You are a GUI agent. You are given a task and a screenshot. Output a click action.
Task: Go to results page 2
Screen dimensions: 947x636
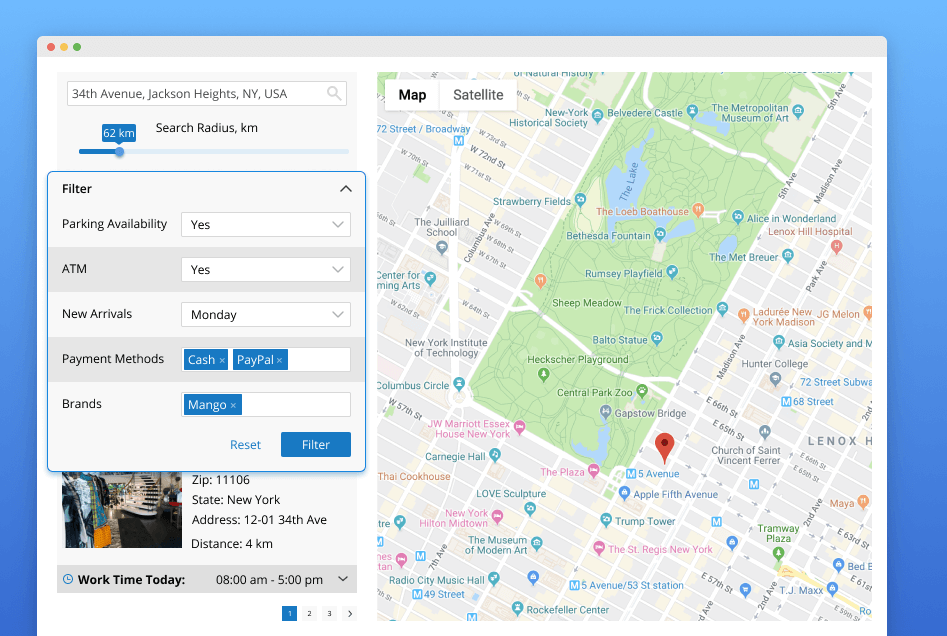coord(309,614)
